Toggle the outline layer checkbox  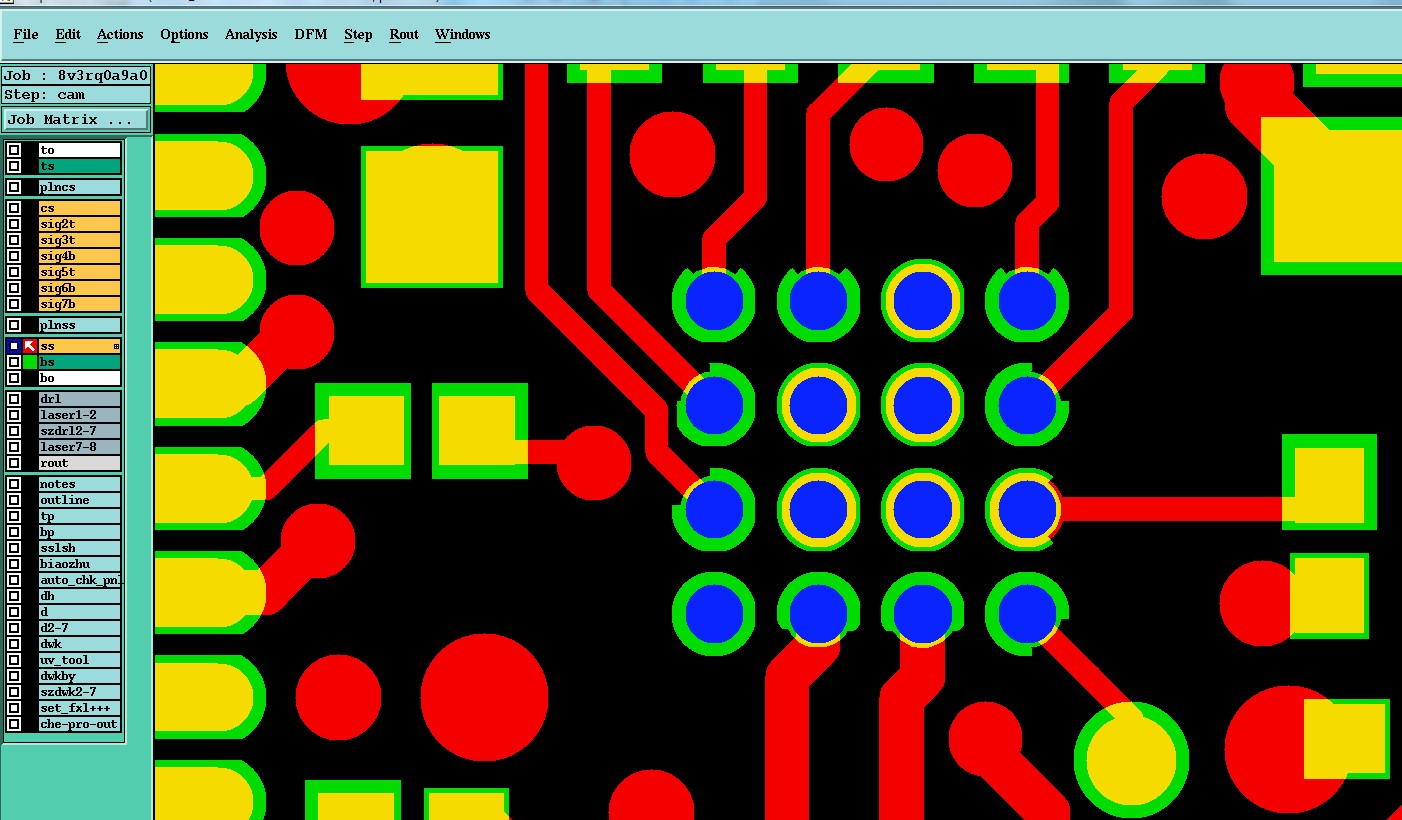[14, 500]
